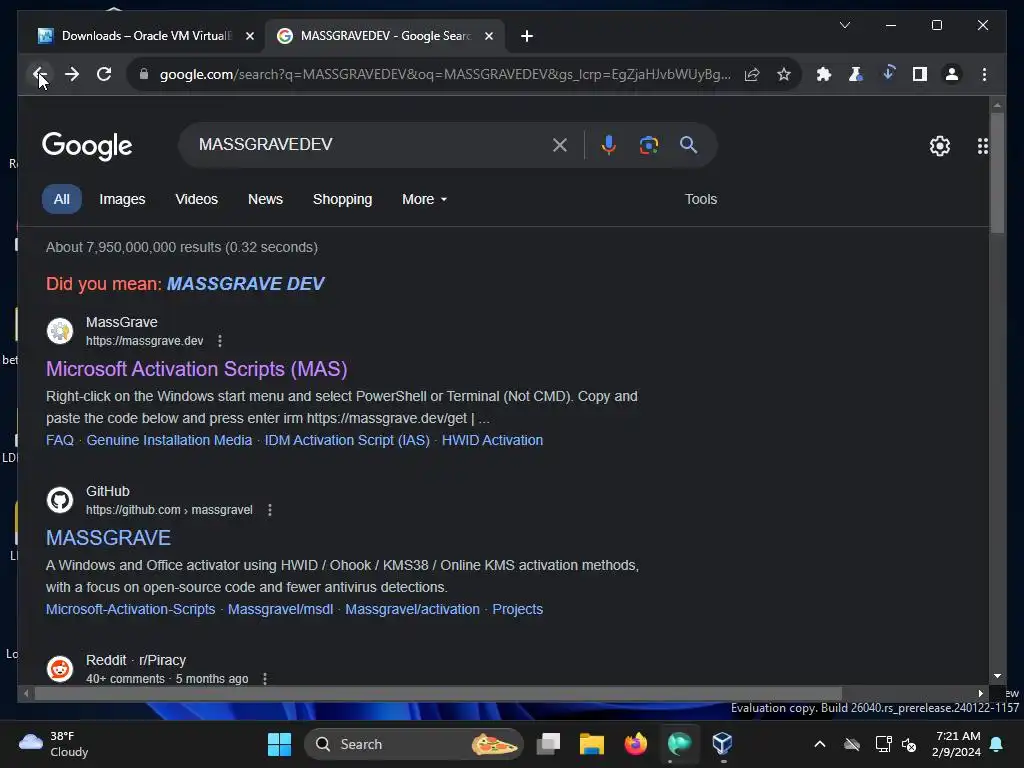Submit search with the magnifier icon
The image size is (1024, 768).
[688, 145]
